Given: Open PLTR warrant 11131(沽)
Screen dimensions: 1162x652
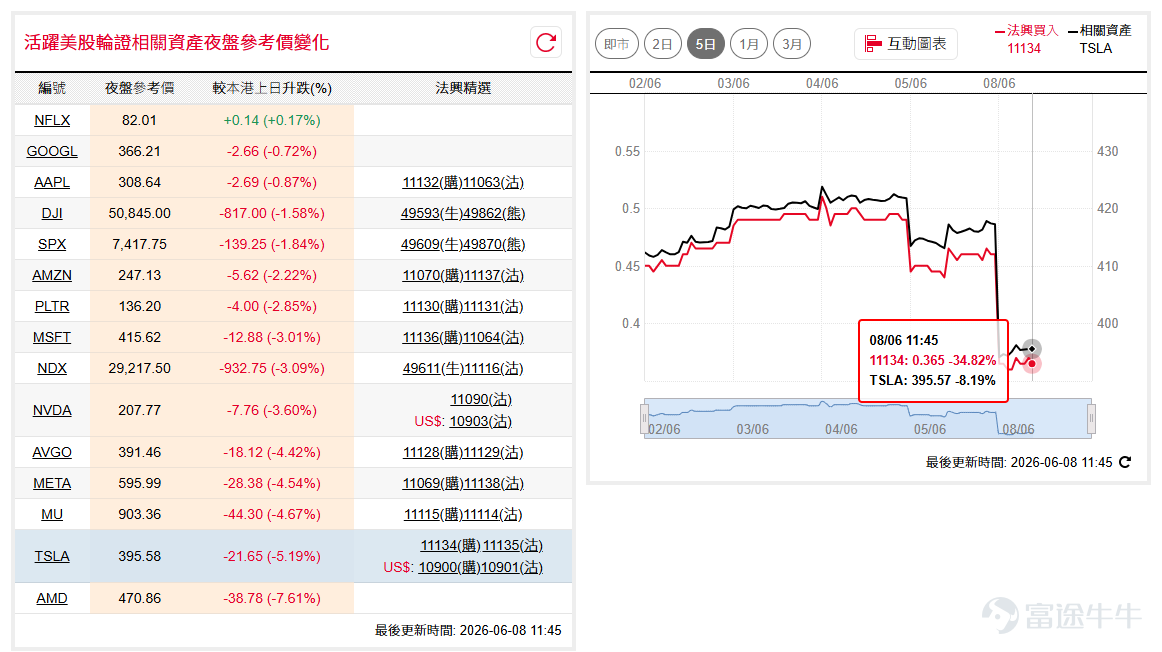Looking at the screenshot, I should point(494,307).
